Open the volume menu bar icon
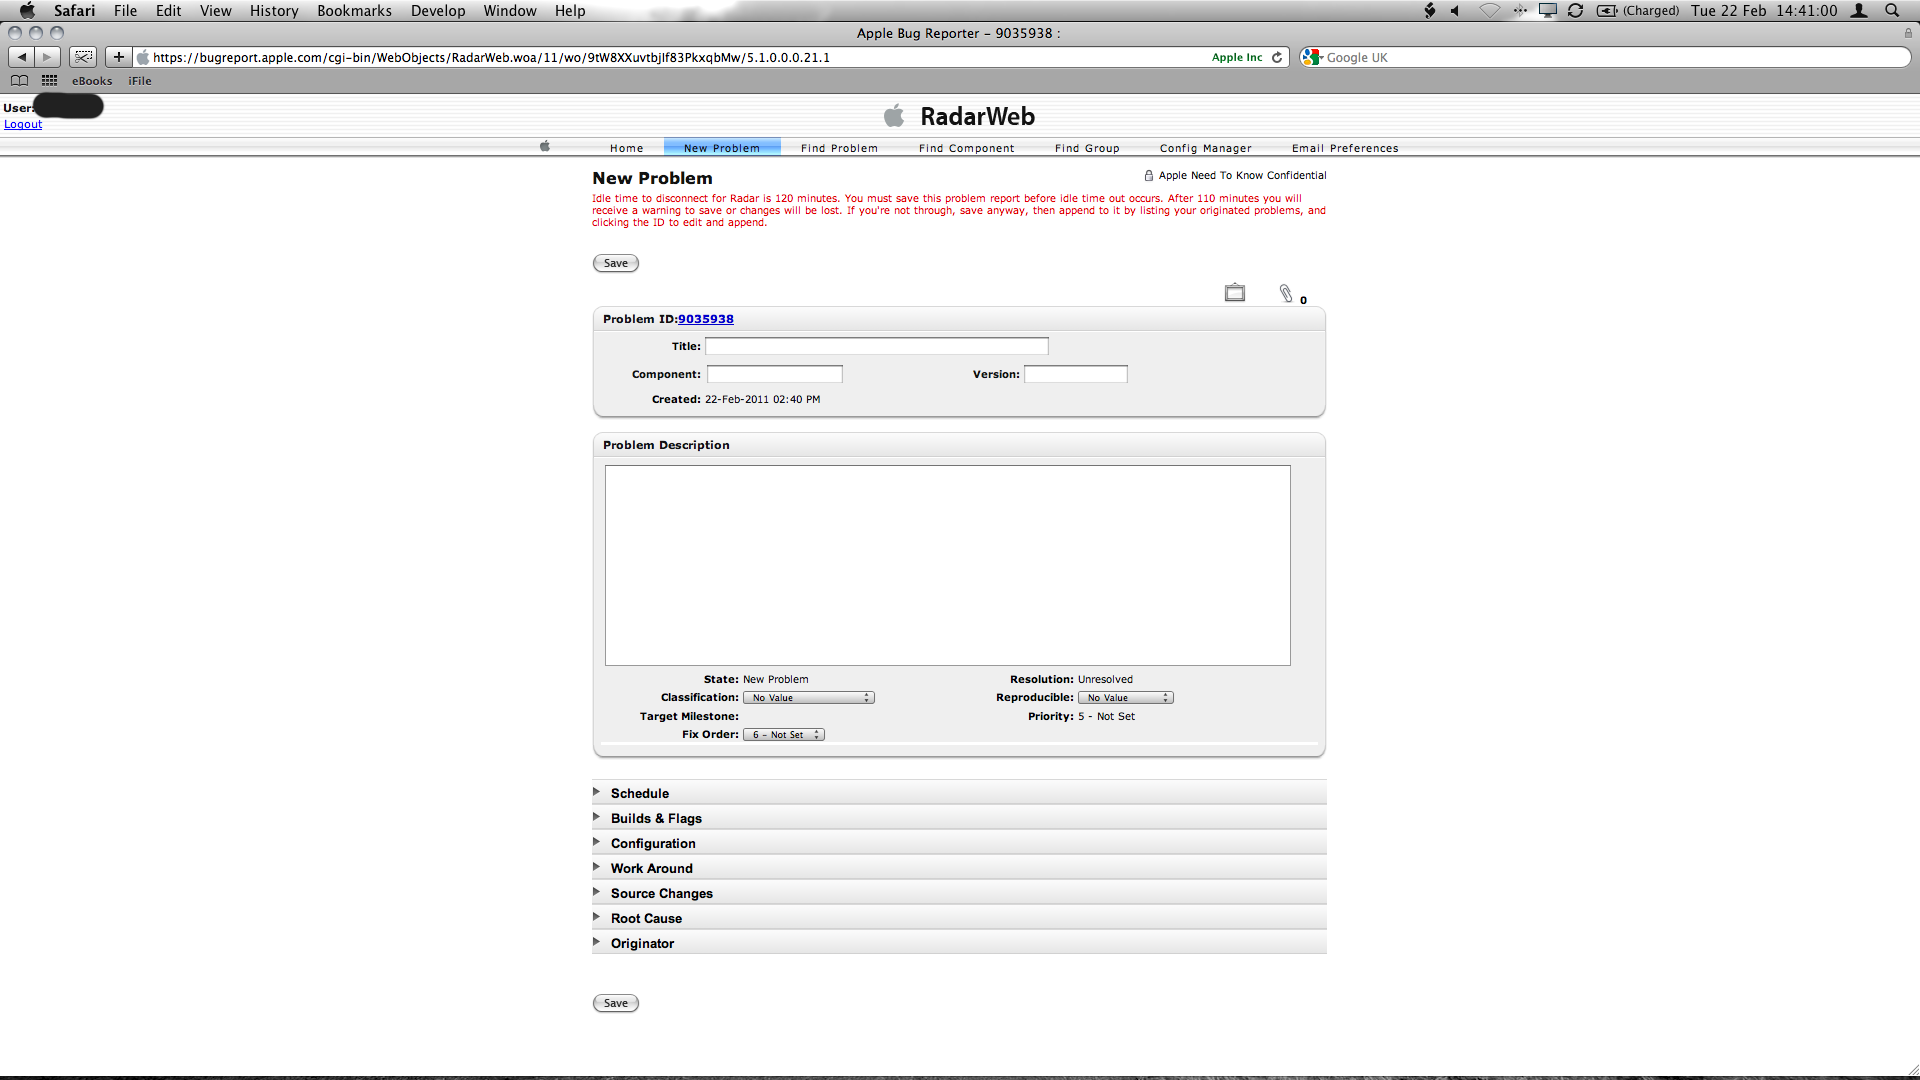 point(1455,10)
